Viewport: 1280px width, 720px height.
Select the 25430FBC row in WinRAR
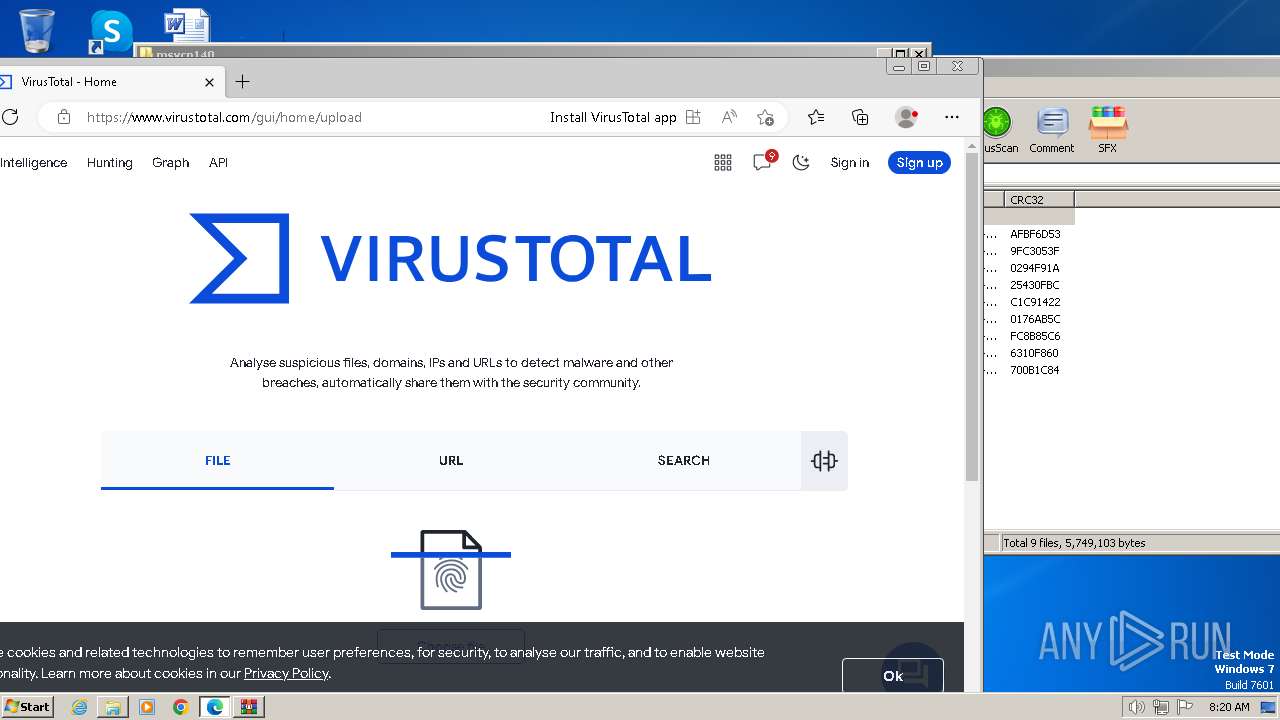pos(1035,285)
